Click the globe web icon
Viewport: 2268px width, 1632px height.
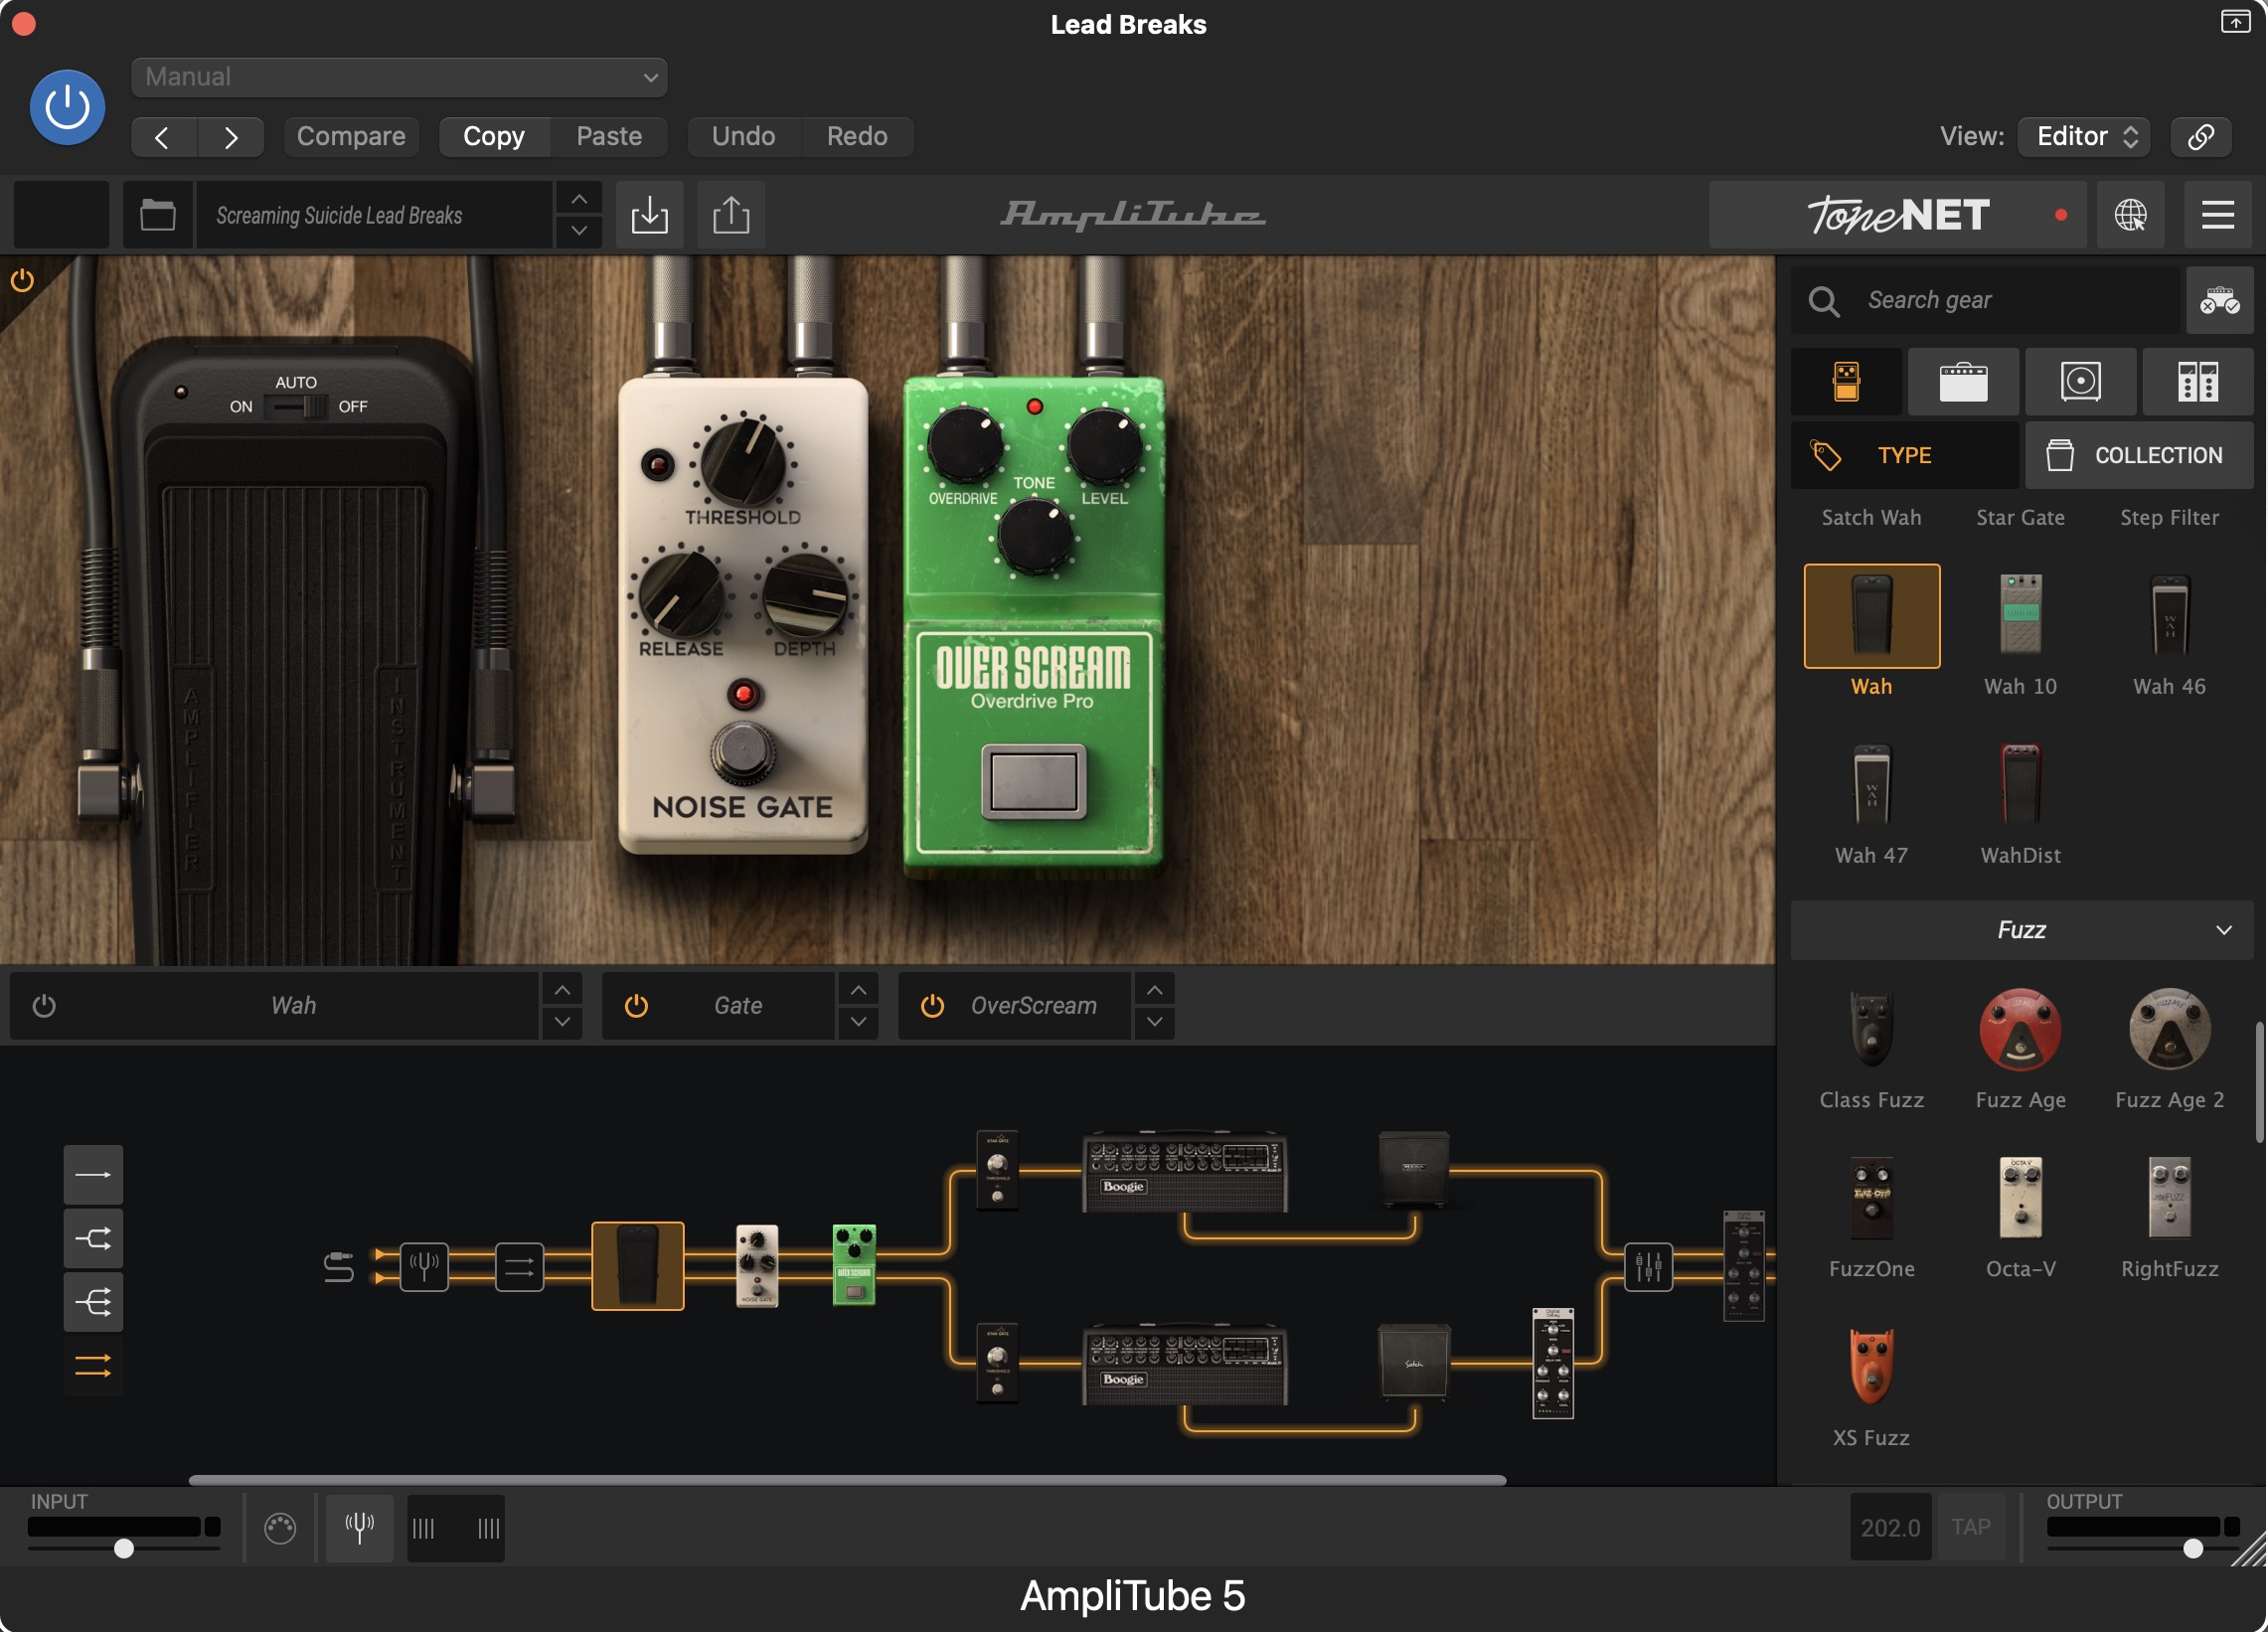[2130, 215]
